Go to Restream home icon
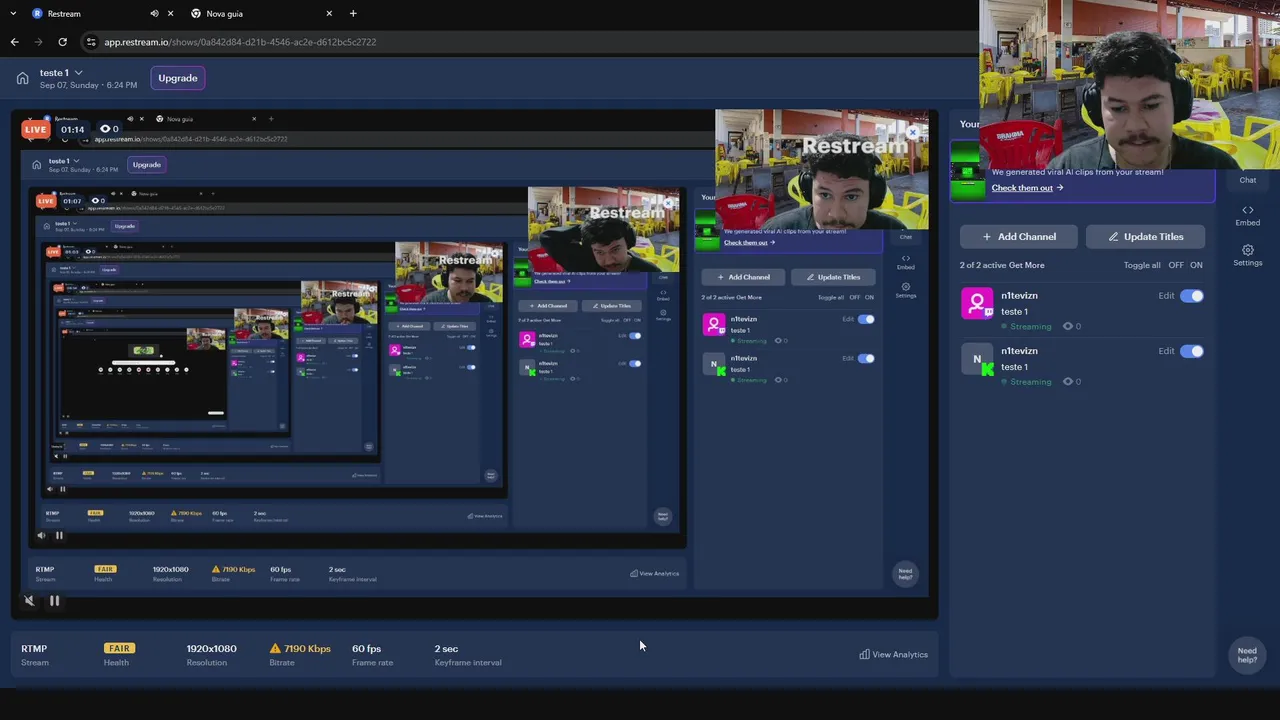1280x720 pixels. tap(22, 78)
